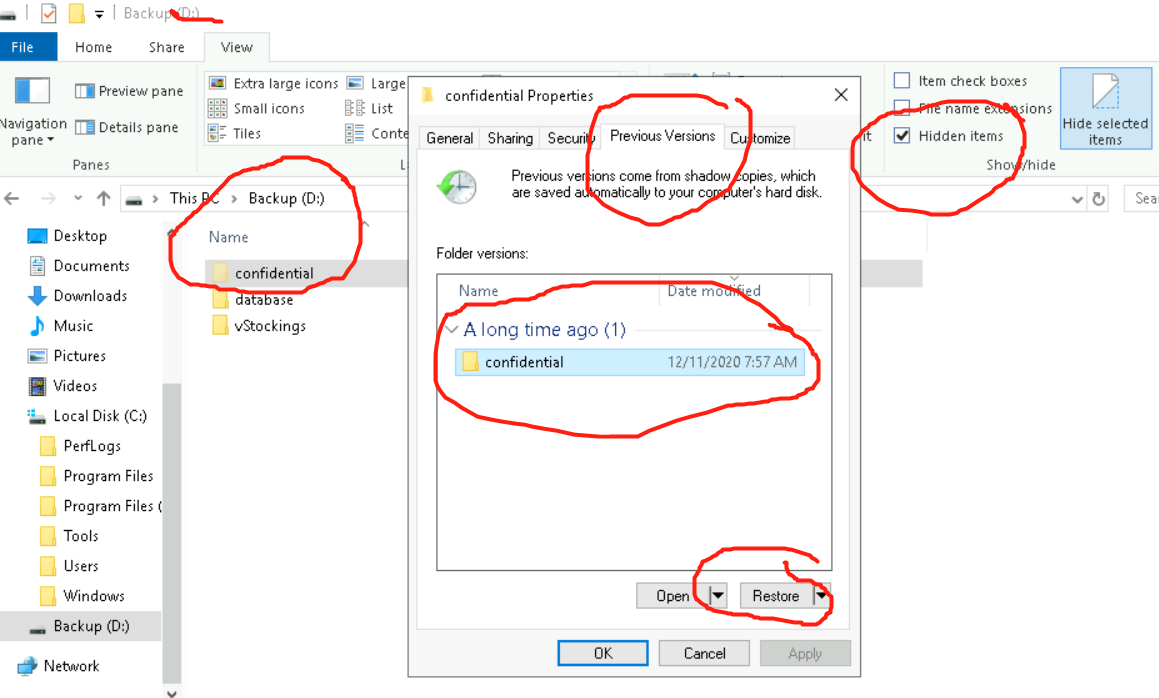Choose Tiles view layout
Image resolution: width=1159 pixels, height=698 pixels.
pyautogui.click(x=217, y=133)
